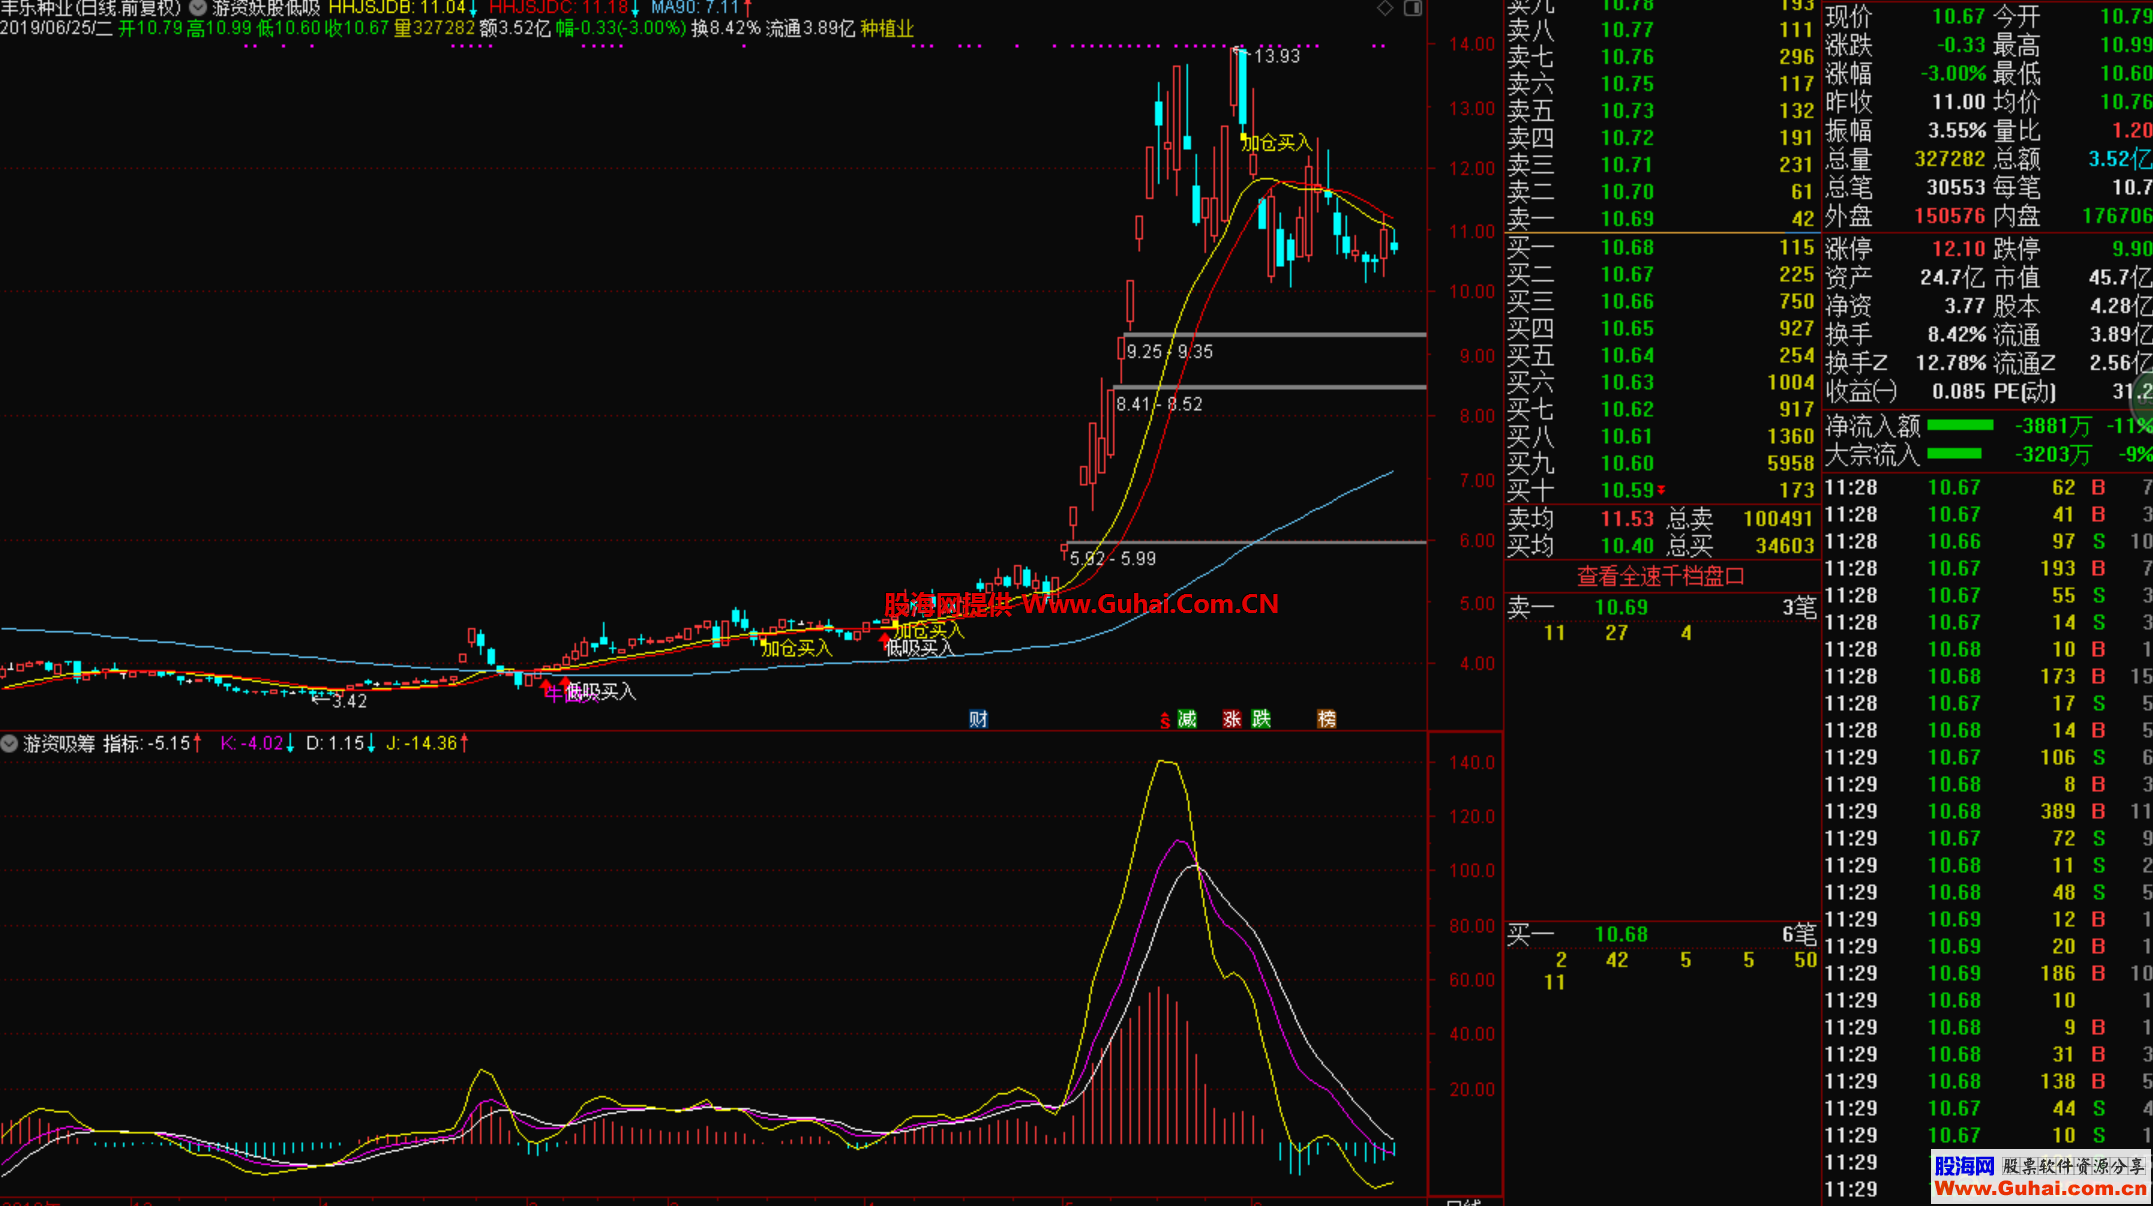Click the 13.93 high price annotation

pyautogui.click(x=1276, y=56)
